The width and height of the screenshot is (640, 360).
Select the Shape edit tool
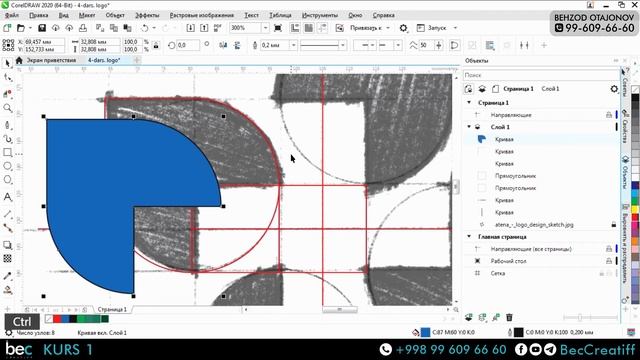7,78
